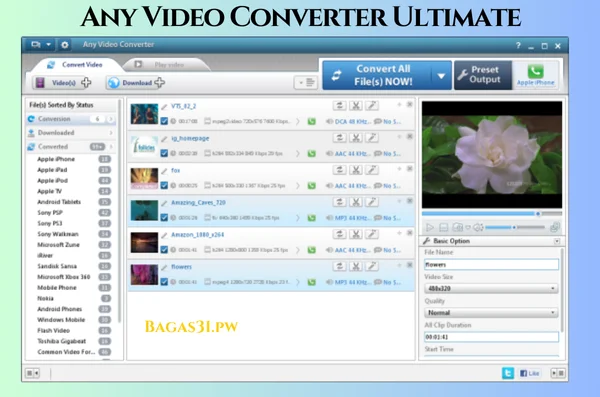Take a snapshot with the camera icon
The height and width of the screenshot is (397, 600).
click(x=458, y=228)
